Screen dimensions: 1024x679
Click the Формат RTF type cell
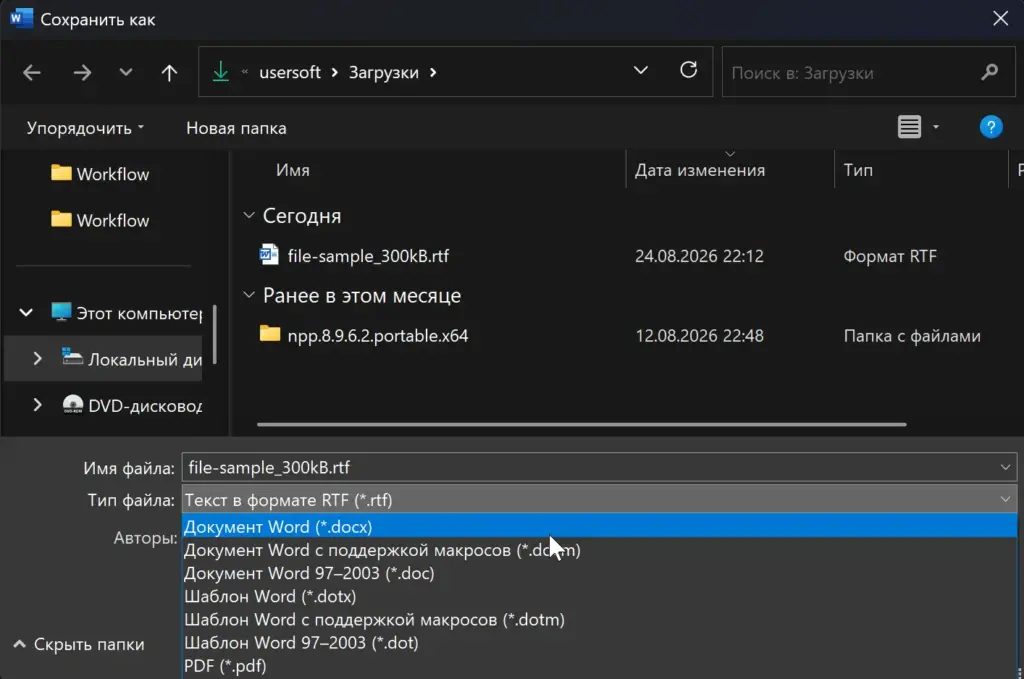click(889, 256)
